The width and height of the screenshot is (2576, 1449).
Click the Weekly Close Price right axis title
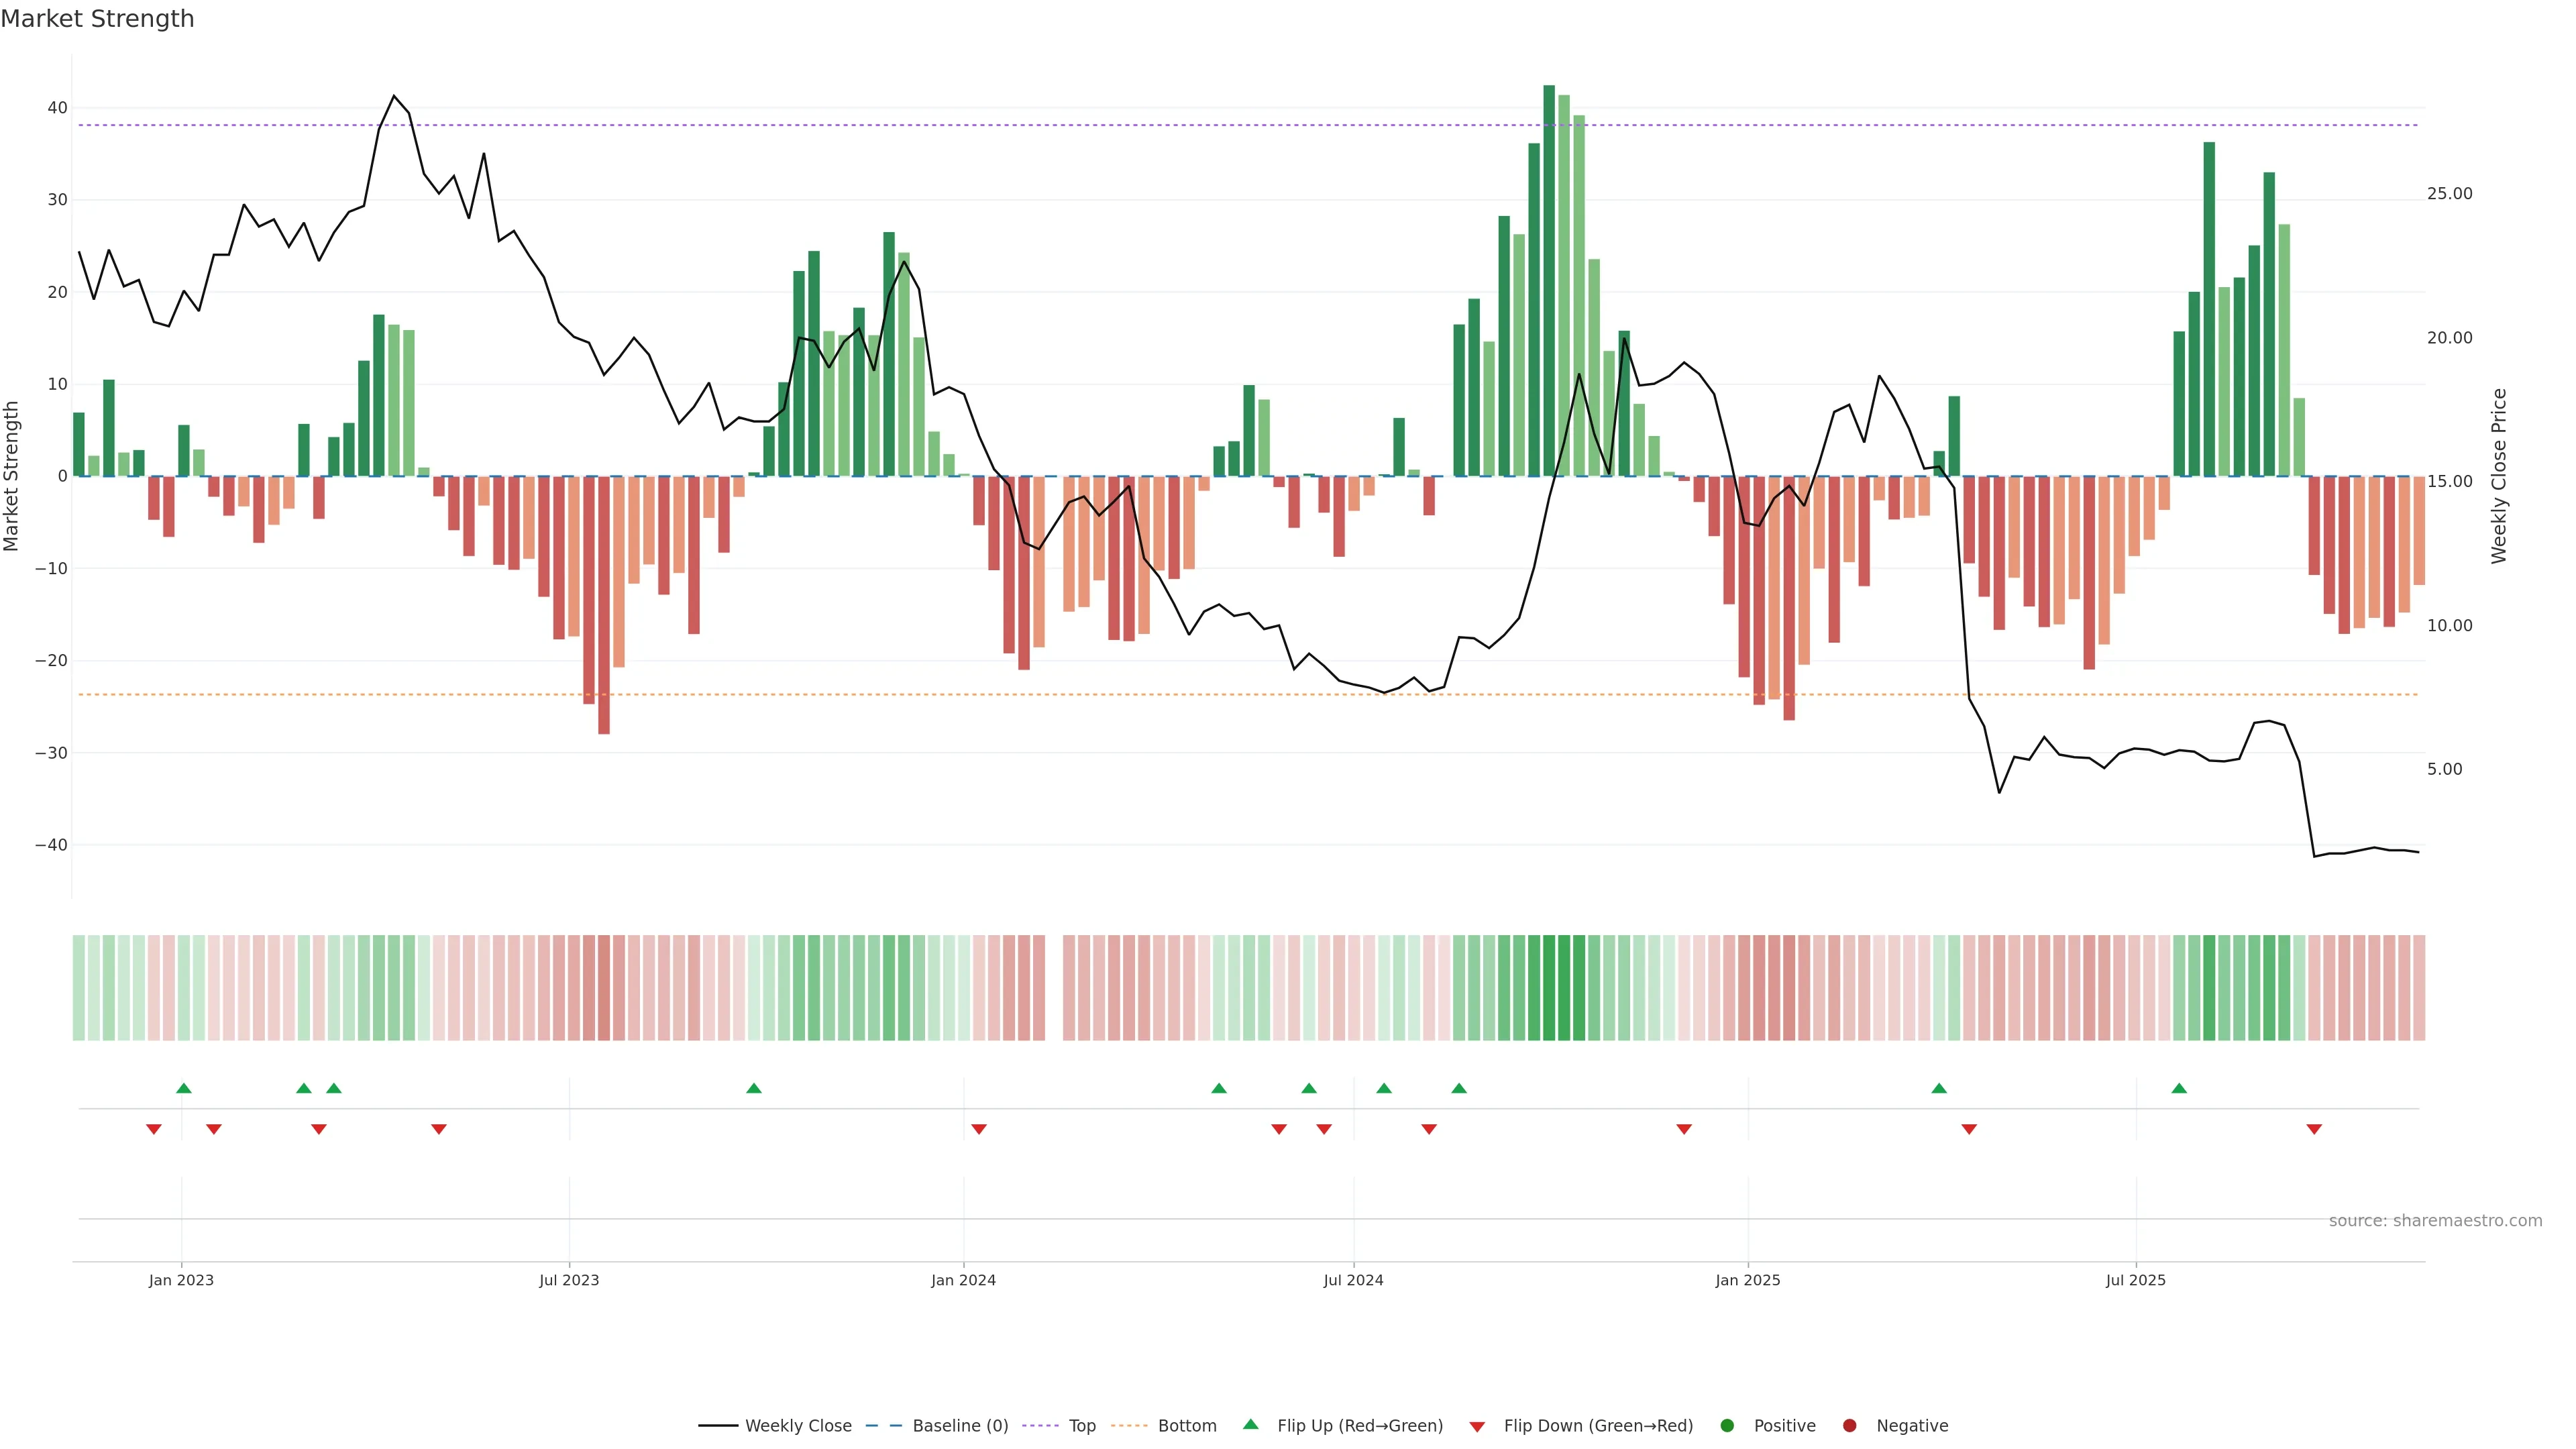[x=2499, y=476]
